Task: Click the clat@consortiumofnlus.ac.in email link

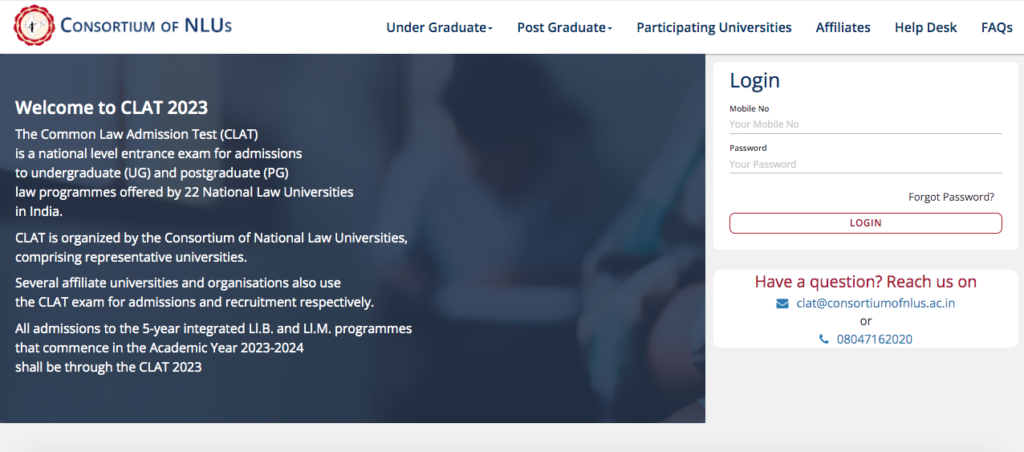Action: tap(875, 303)
